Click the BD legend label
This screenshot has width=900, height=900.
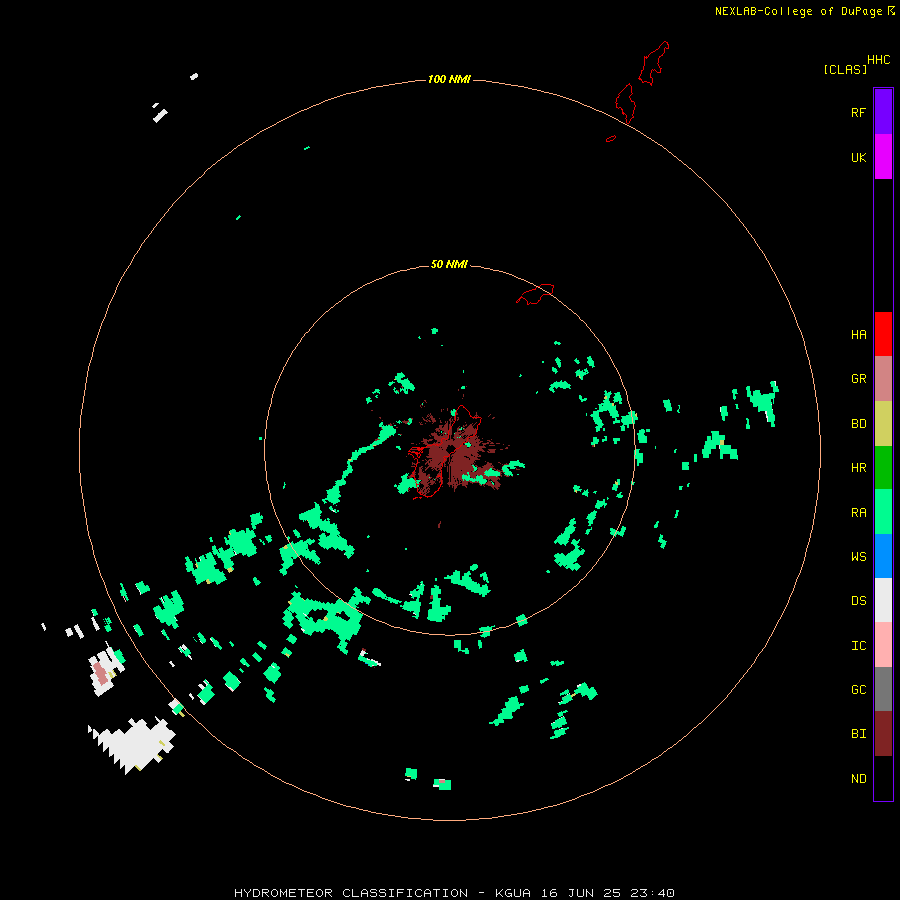[858, 424]
